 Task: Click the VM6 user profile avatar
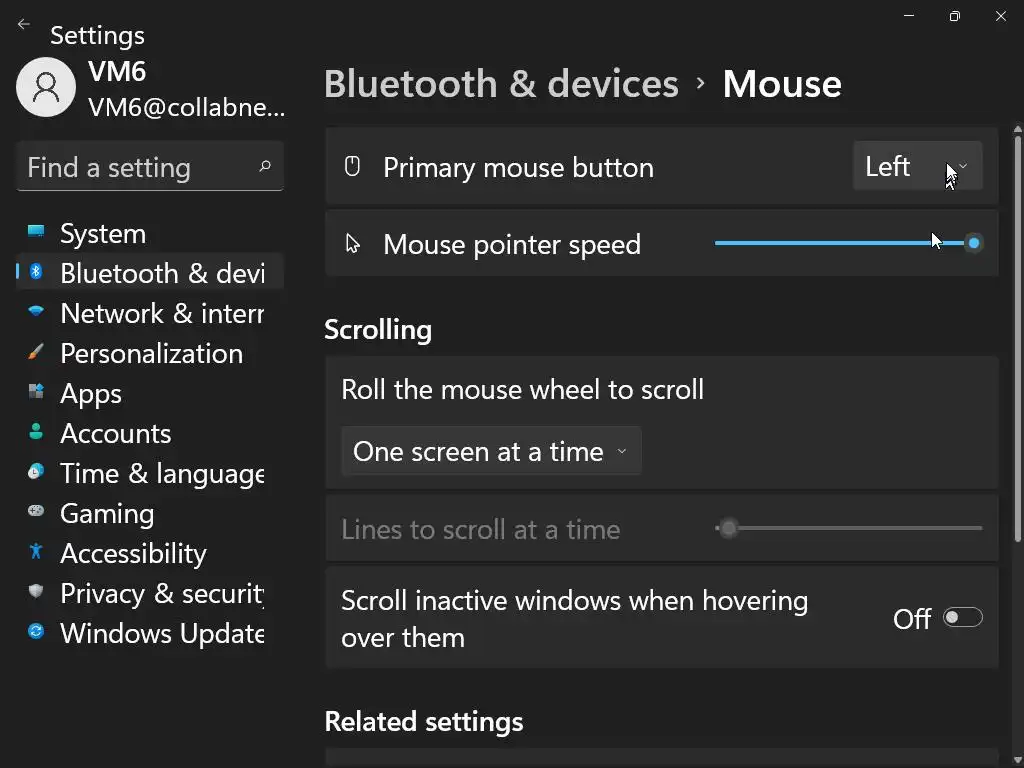coord(46,87)
